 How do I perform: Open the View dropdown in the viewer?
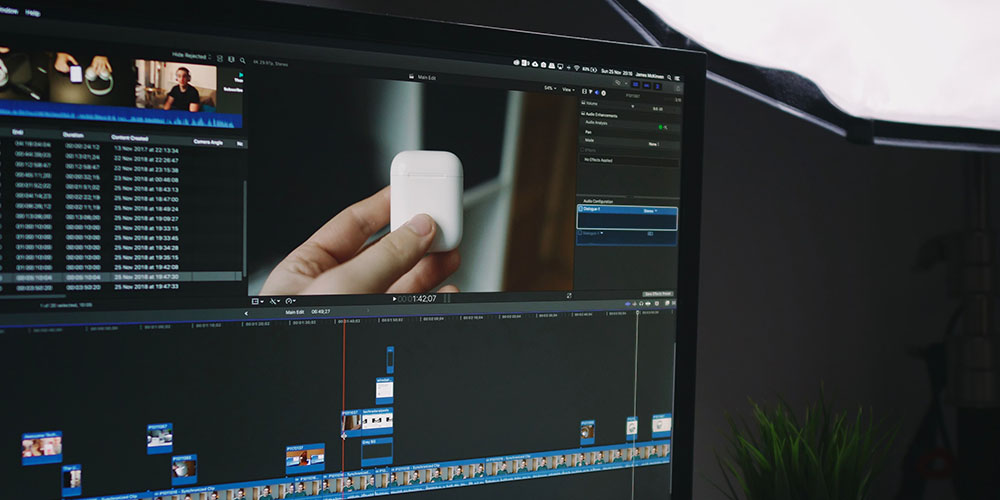point(568,89)
